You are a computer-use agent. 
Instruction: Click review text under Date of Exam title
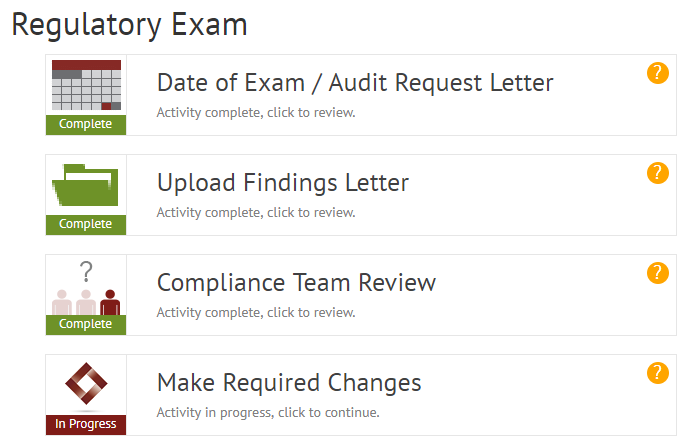256,112
